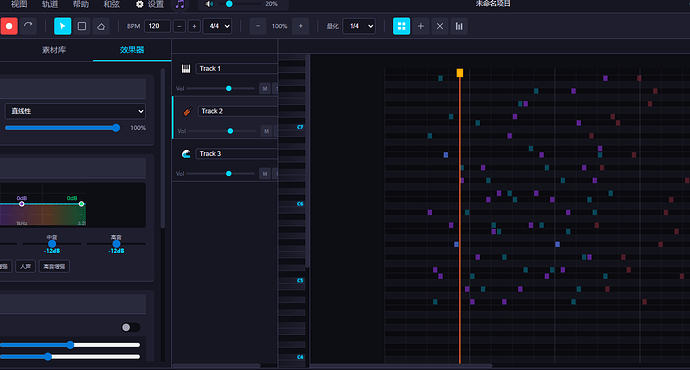
Task: Click the lower white effect parameter slider
Action: pyautogui.click(x=70, y=357)
